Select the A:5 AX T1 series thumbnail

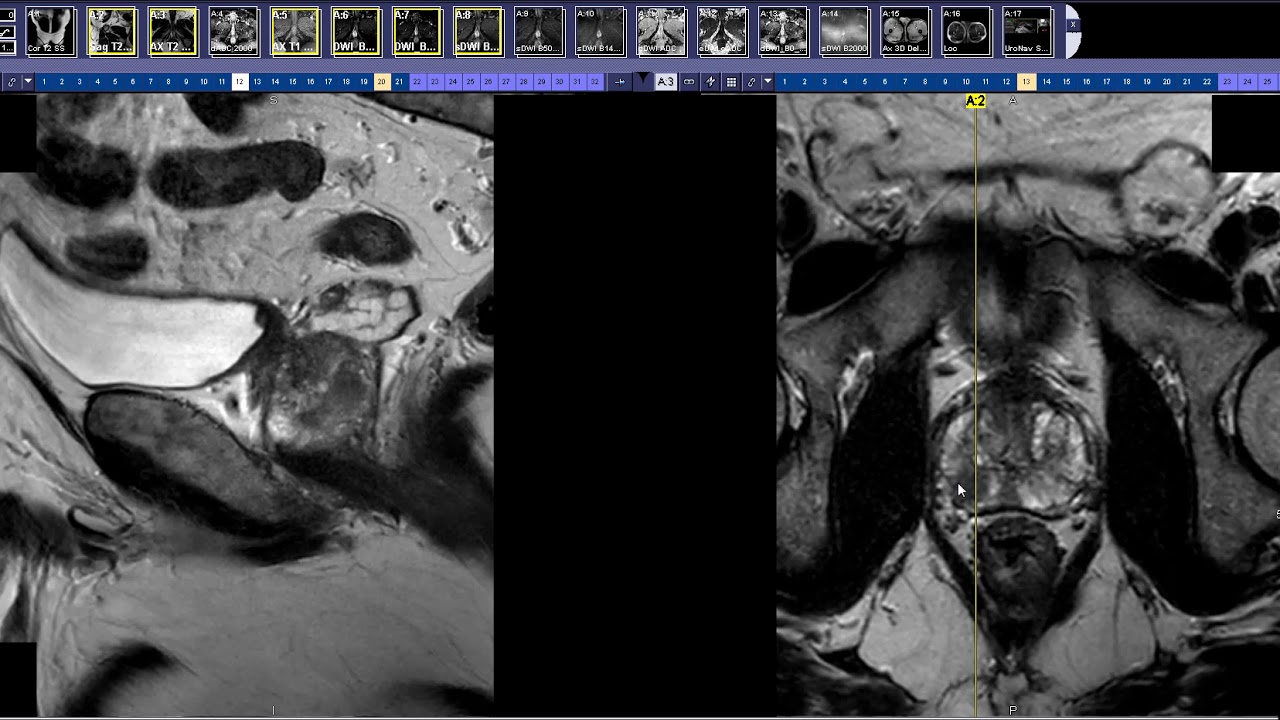(x=294, y=31)
